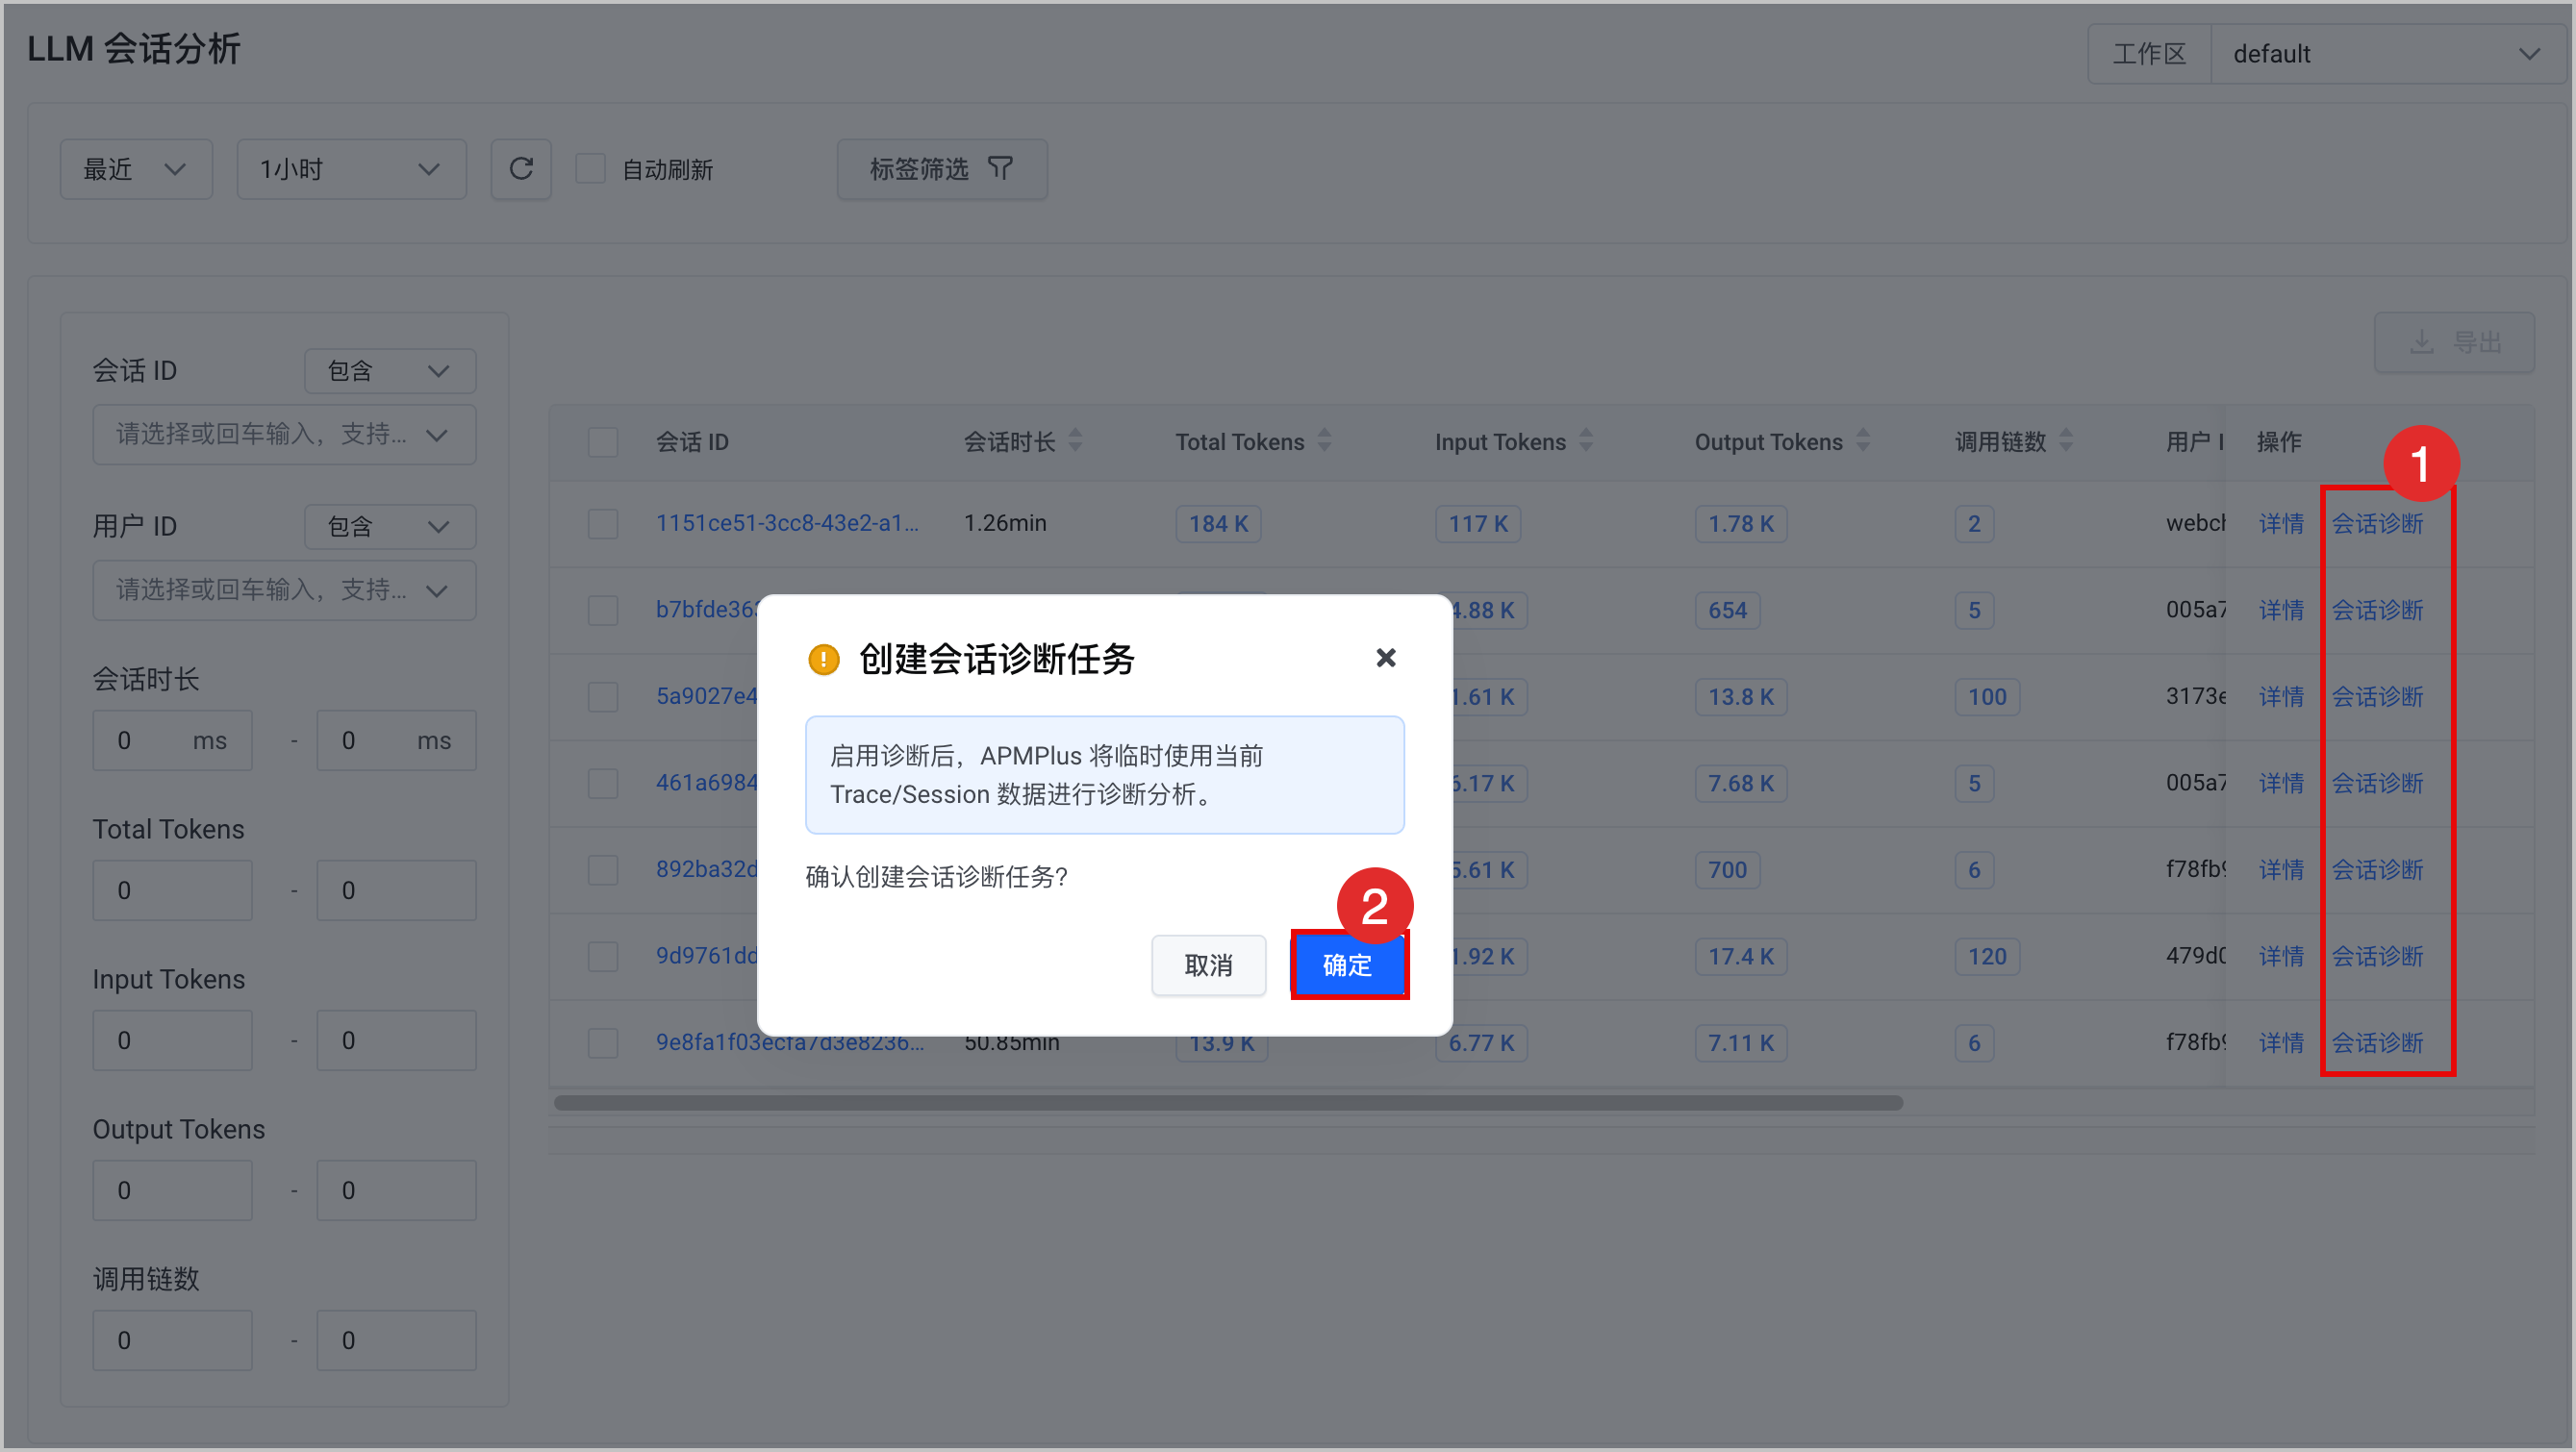Click the horizontal table scrollbar
Viewport: 2576px width, 1452px height.
click(x=1228, y=1103)
